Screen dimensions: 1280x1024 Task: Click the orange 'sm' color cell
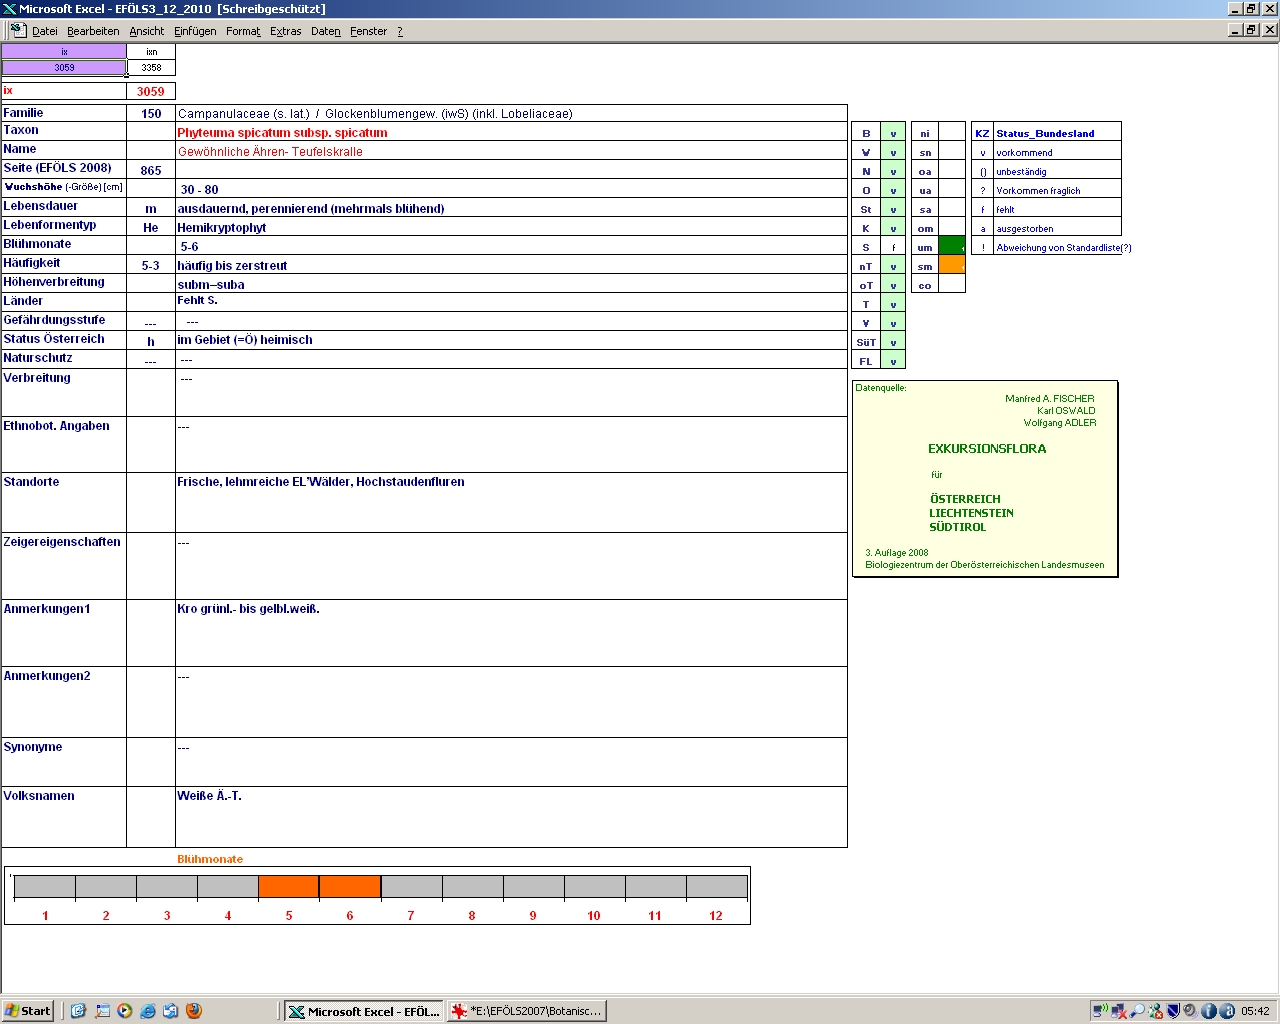coord(952,266)
